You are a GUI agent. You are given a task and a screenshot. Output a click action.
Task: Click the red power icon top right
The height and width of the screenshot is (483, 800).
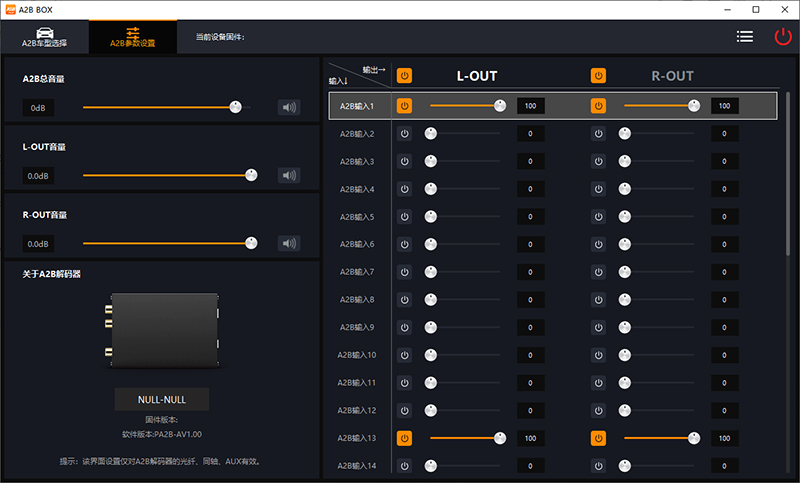[x=782, y=36]
